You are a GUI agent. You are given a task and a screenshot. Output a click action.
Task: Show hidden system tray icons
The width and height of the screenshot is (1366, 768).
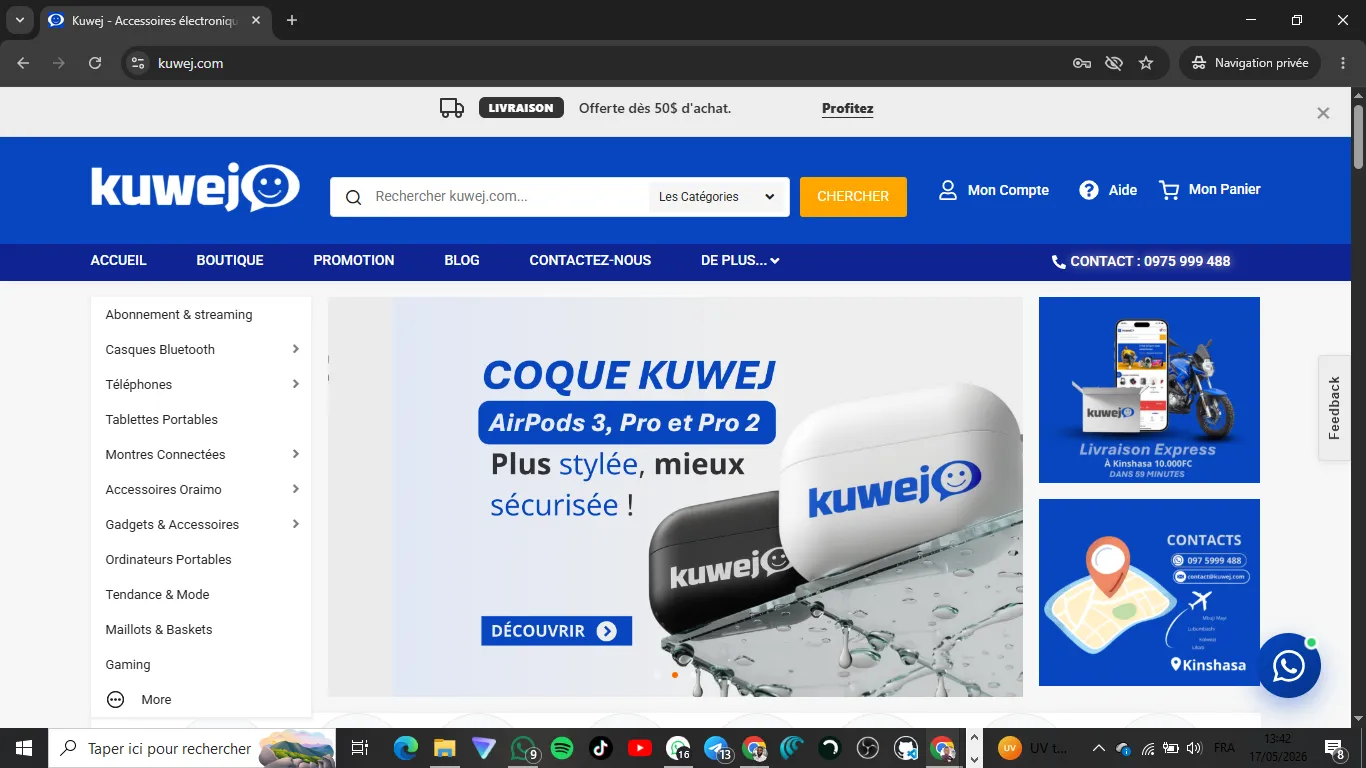pyautogui.click(x=1098, y=748)
